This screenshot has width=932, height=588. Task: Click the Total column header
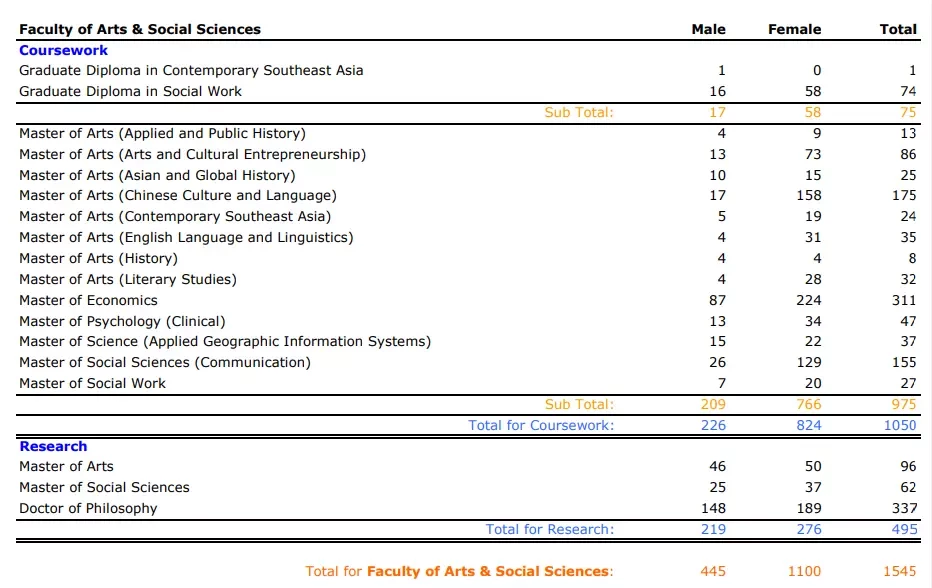pos(898,29)
